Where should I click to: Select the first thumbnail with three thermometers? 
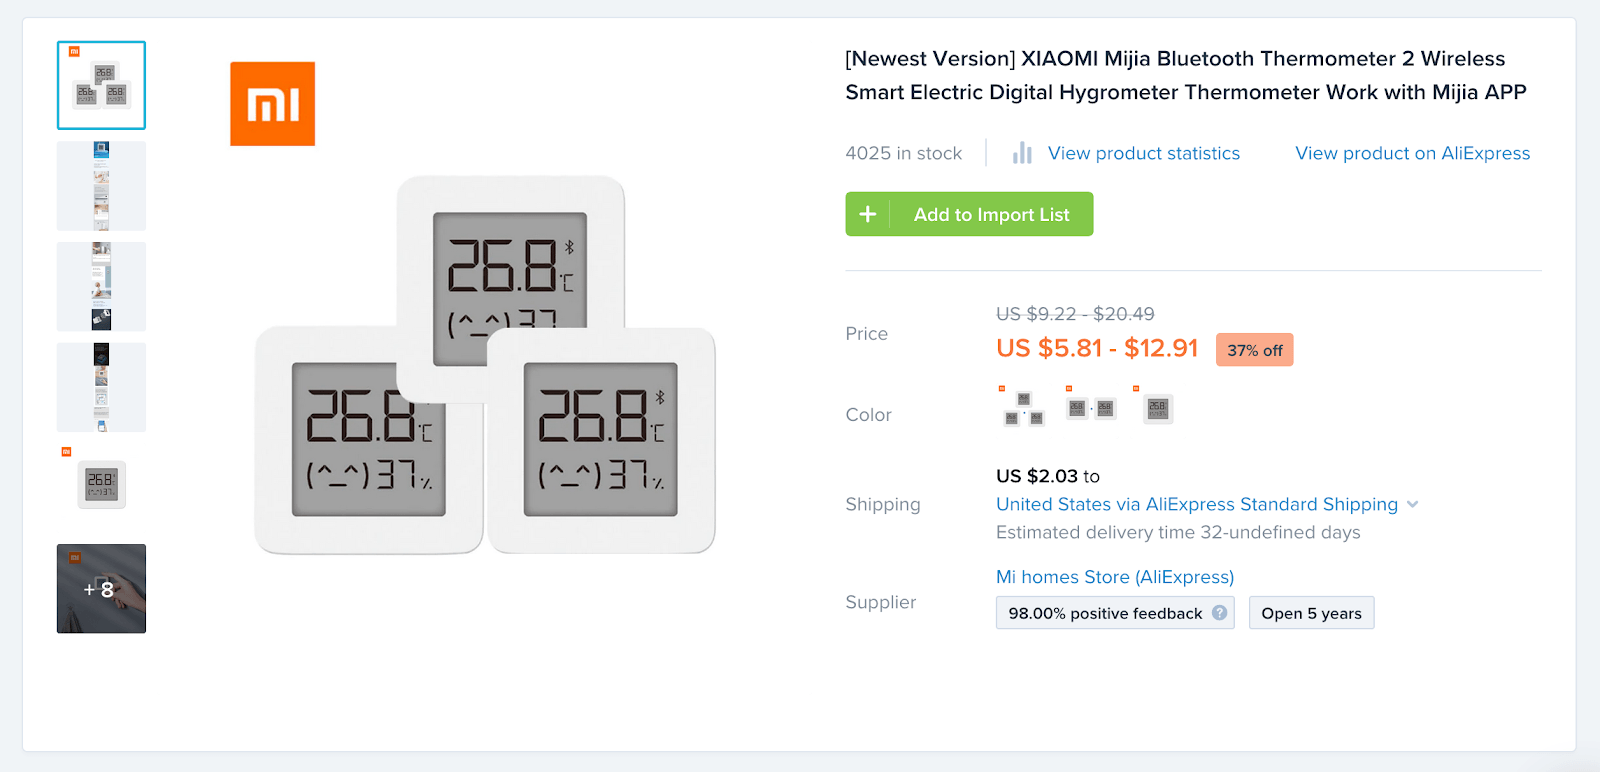click(x=101, y=85)
